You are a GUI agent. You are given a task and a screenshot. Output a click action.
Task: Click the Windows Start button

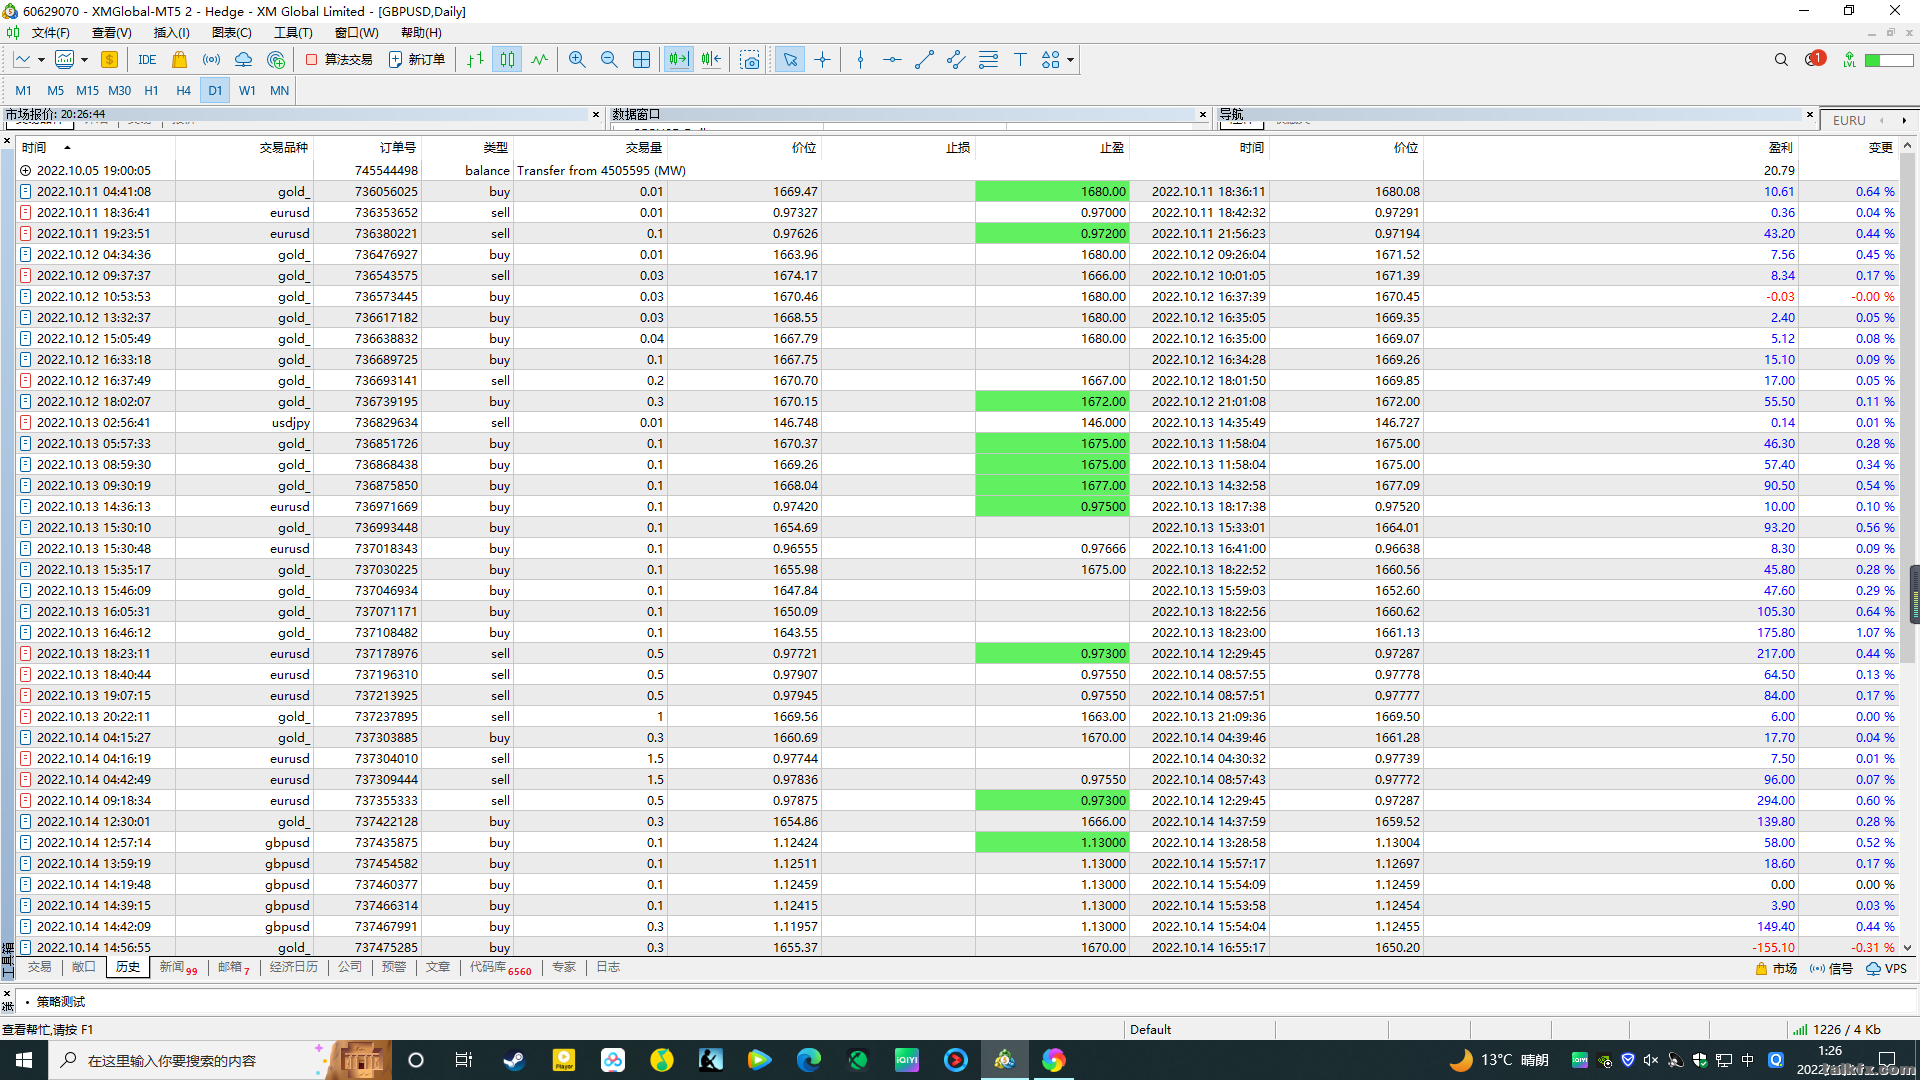pos(24,1060)
